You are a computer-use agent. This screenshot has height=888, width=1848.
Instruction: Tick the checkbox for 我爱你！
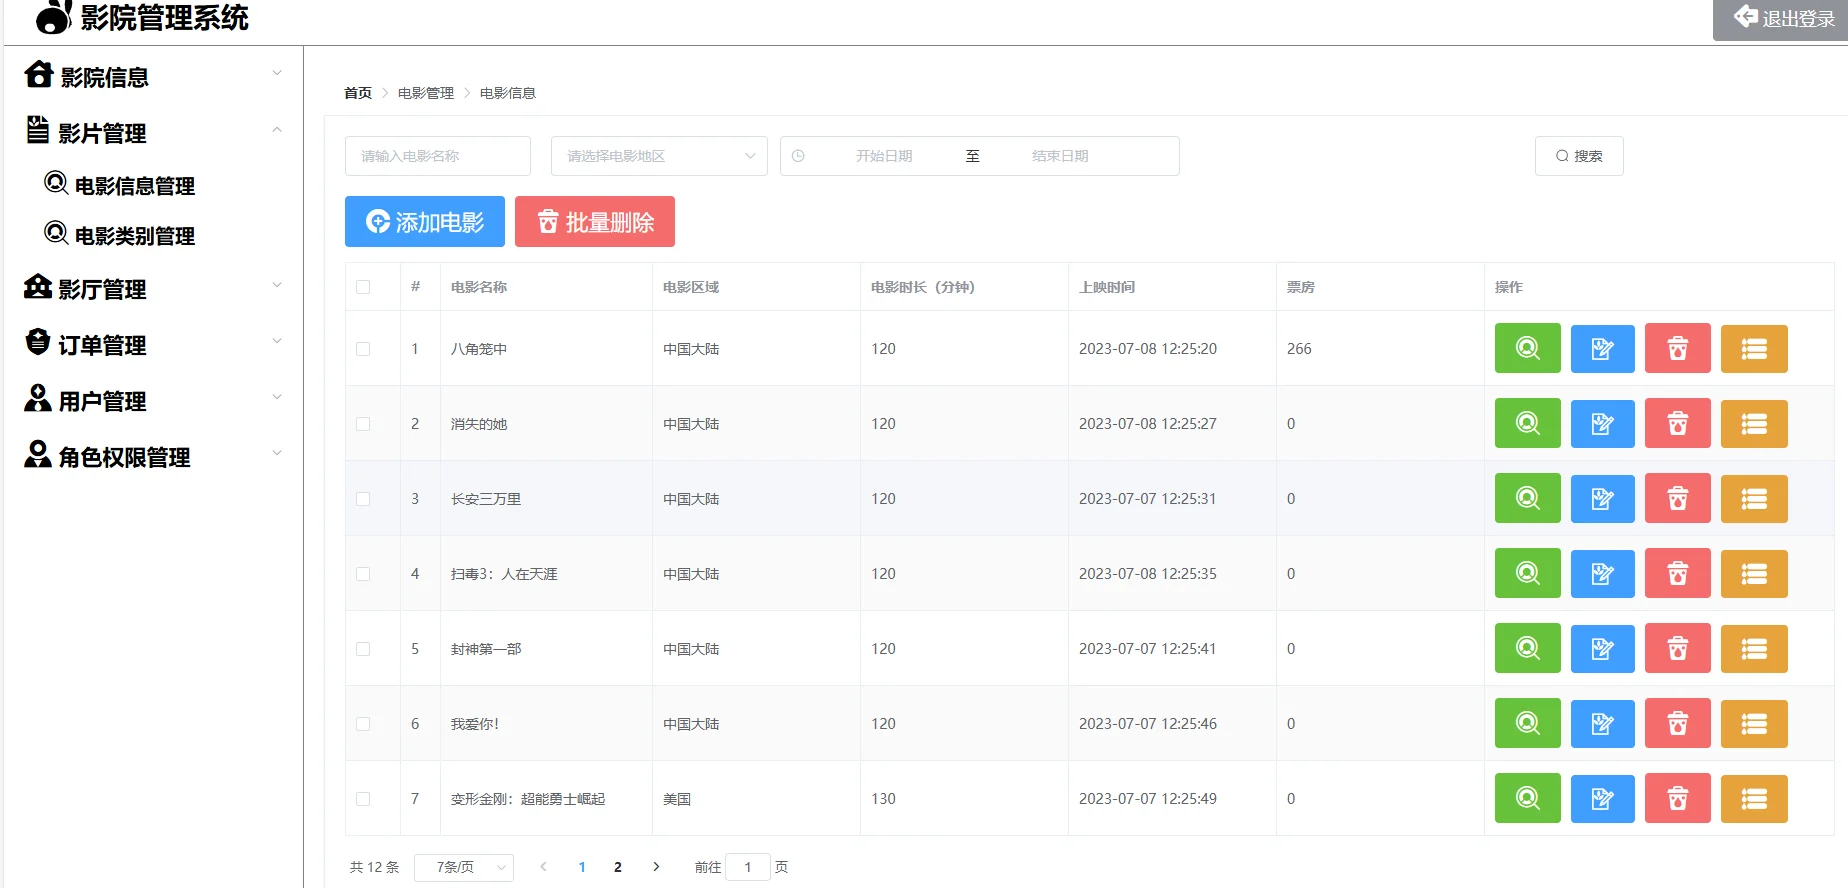click(363, 724)
